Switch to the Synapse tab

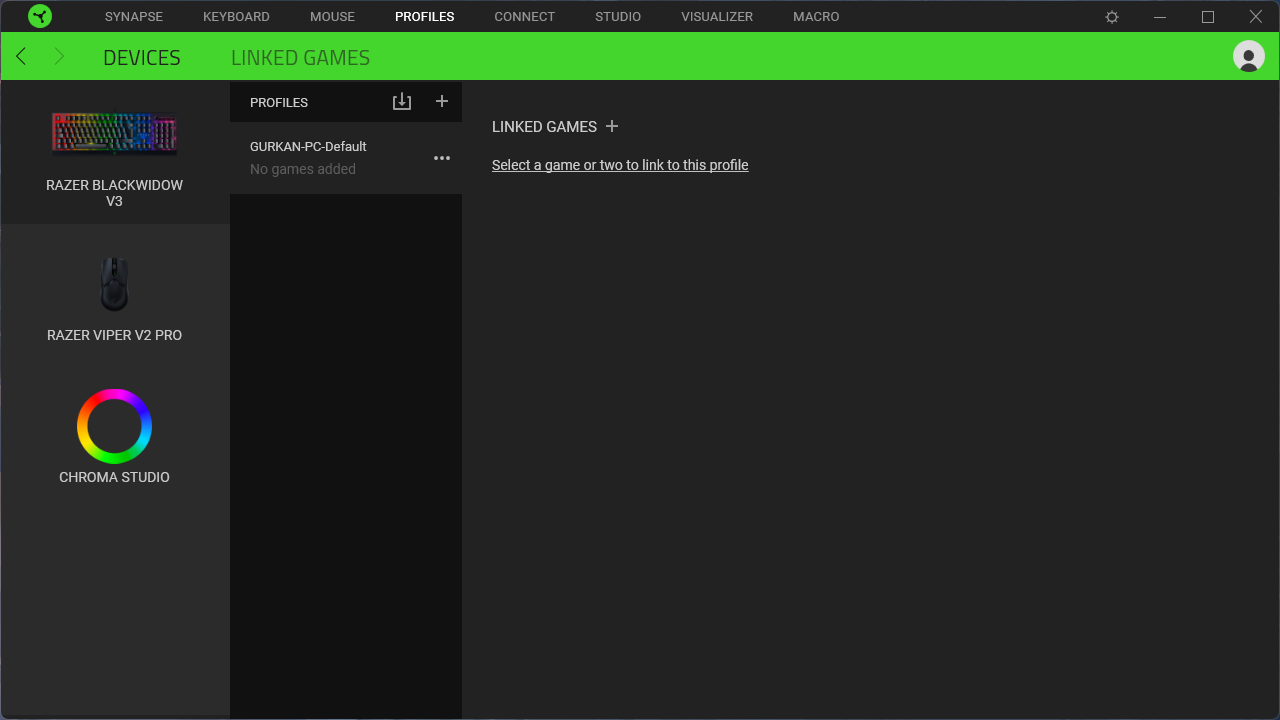point(134,17)
